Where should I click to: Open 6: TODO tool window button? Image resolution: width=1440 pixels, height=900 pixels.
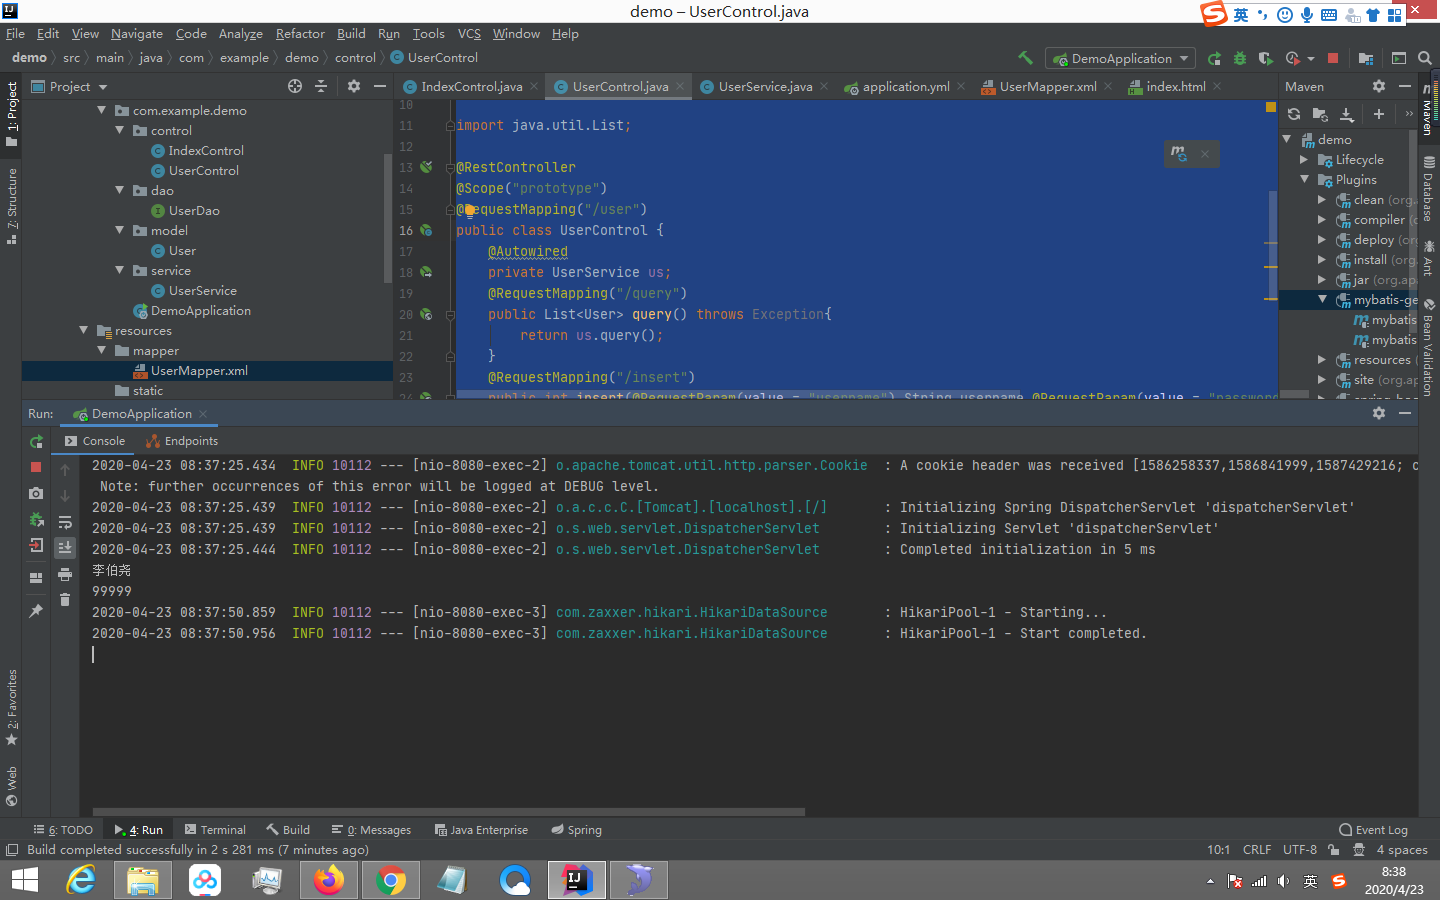(x=63, y=829)
